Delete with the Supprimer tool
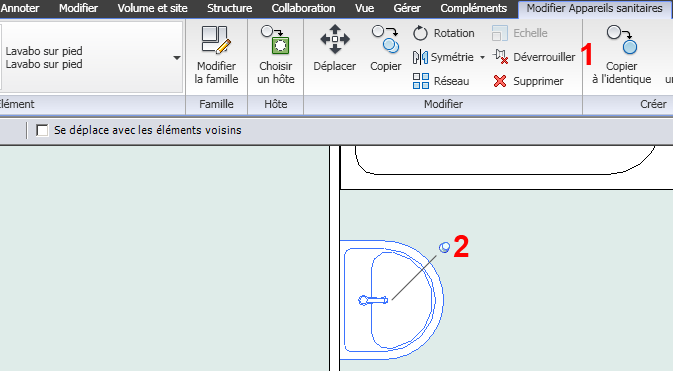The image size is (673, 371). tap(528, 81)
